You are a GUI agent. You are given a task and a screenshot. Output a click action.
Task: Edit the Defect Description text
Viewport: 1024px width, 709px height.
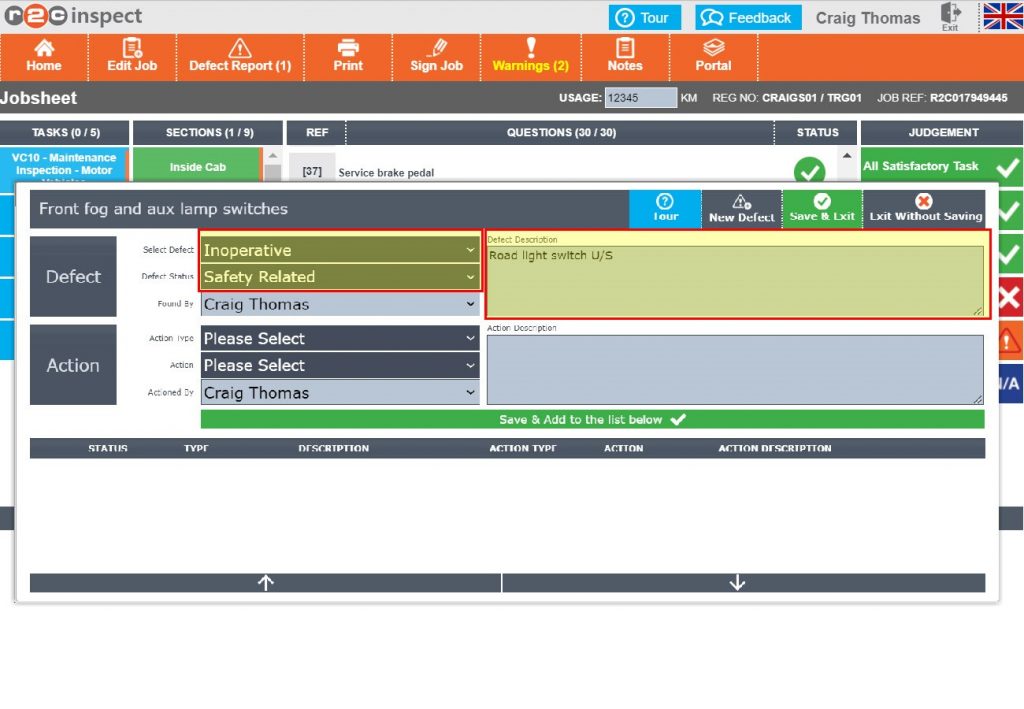click(x=737, y=275)
